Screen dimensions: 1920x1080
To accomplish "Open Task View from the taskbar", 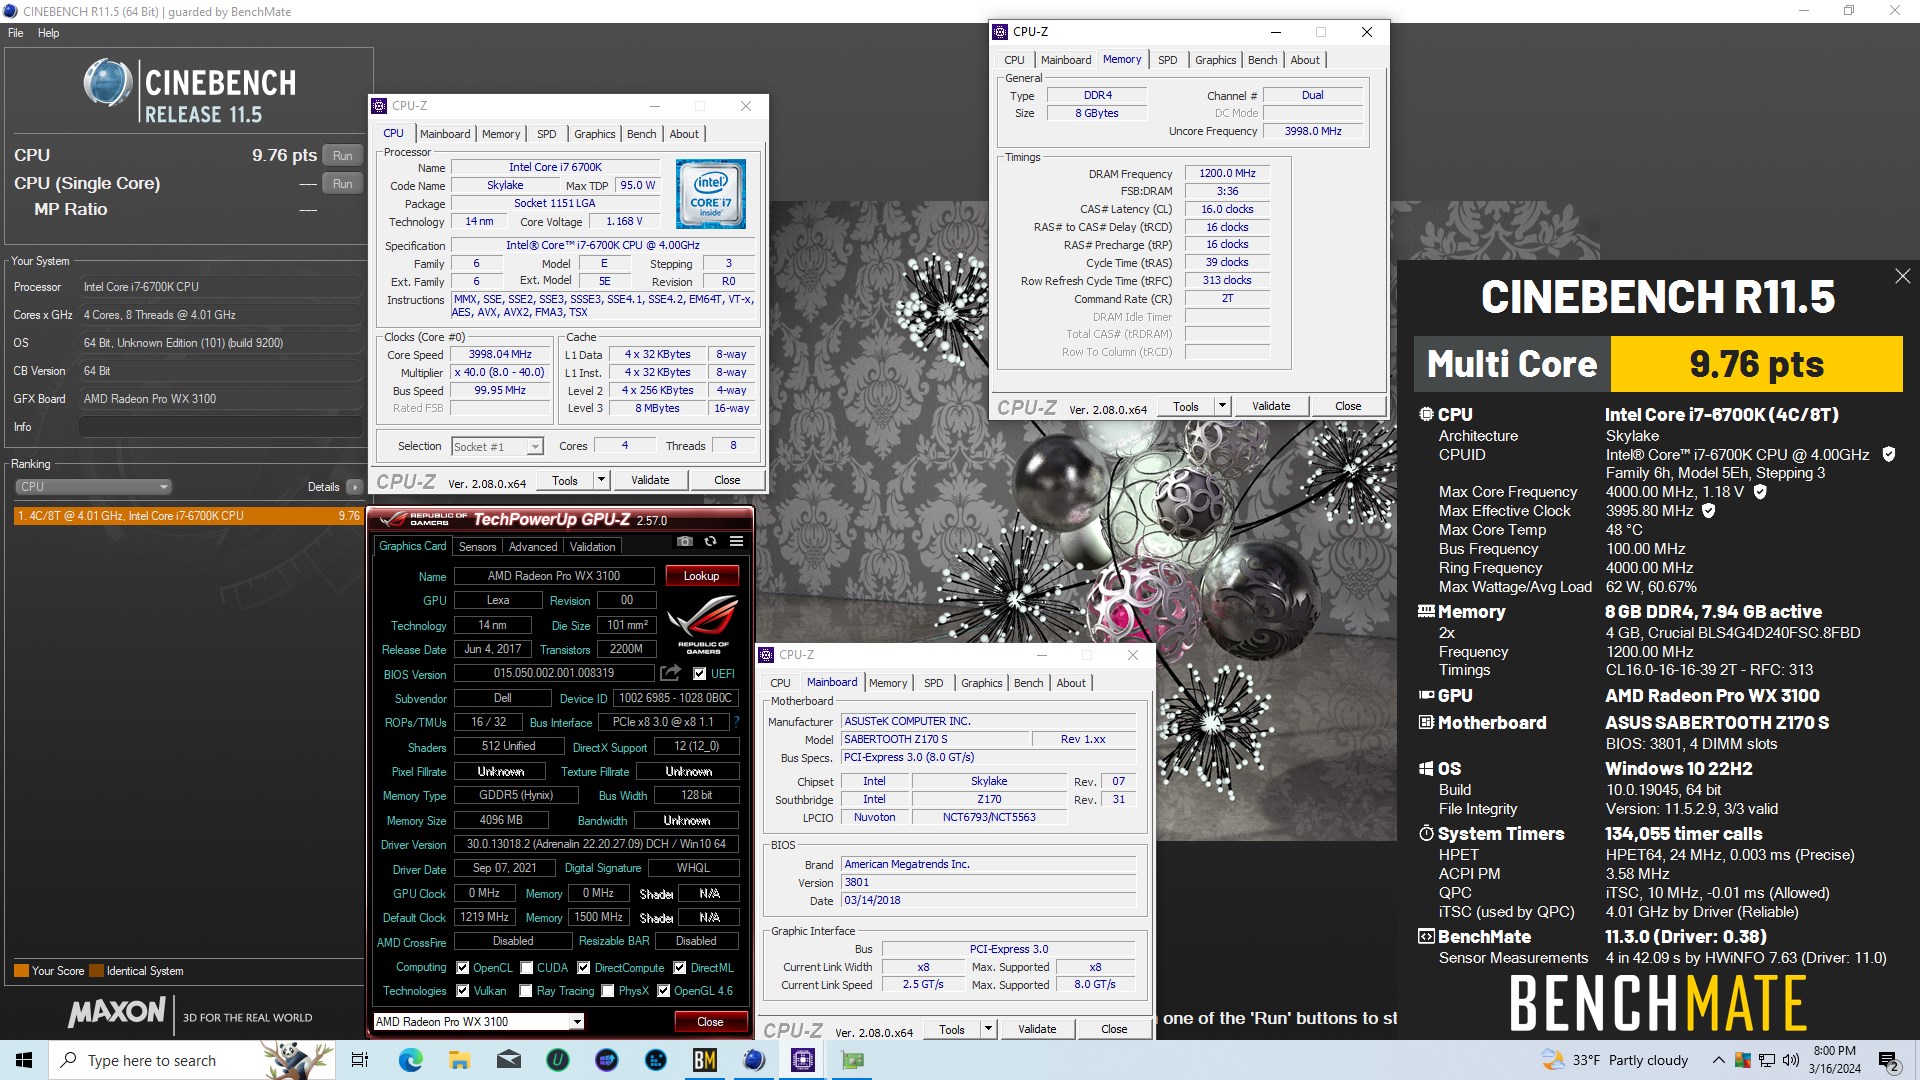I will [360, 1060].
